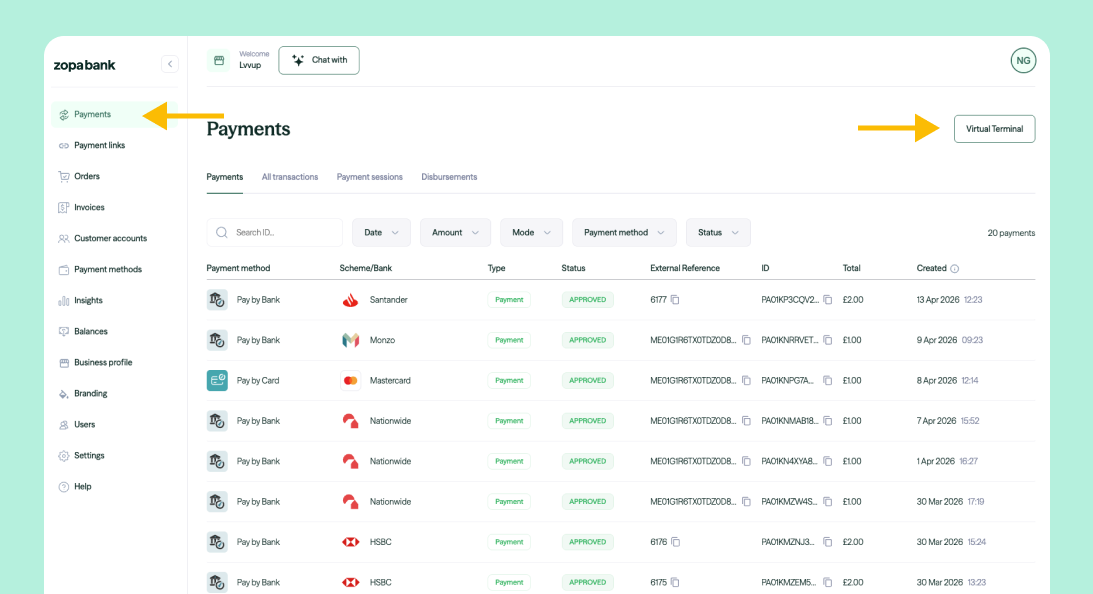Click the Payments sidebar icon

[x=63, y=114]
